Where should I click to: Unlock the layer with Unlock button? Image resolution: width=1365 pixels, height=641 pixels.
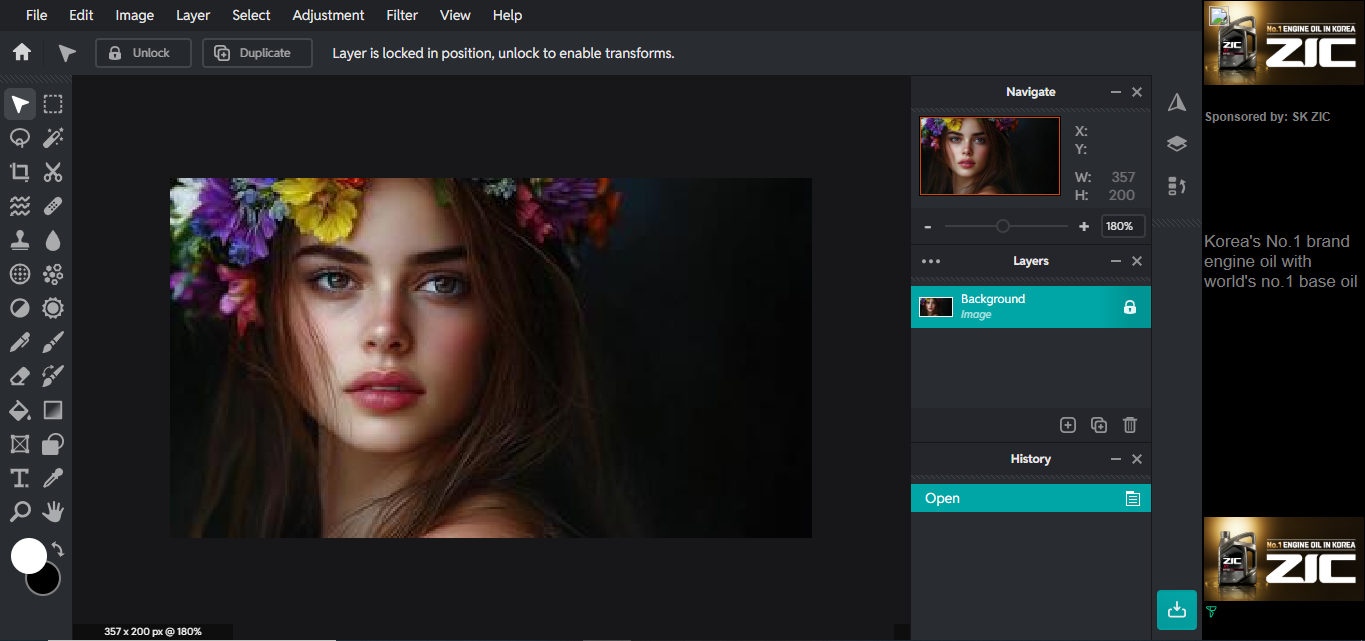[x=143, y=53]
